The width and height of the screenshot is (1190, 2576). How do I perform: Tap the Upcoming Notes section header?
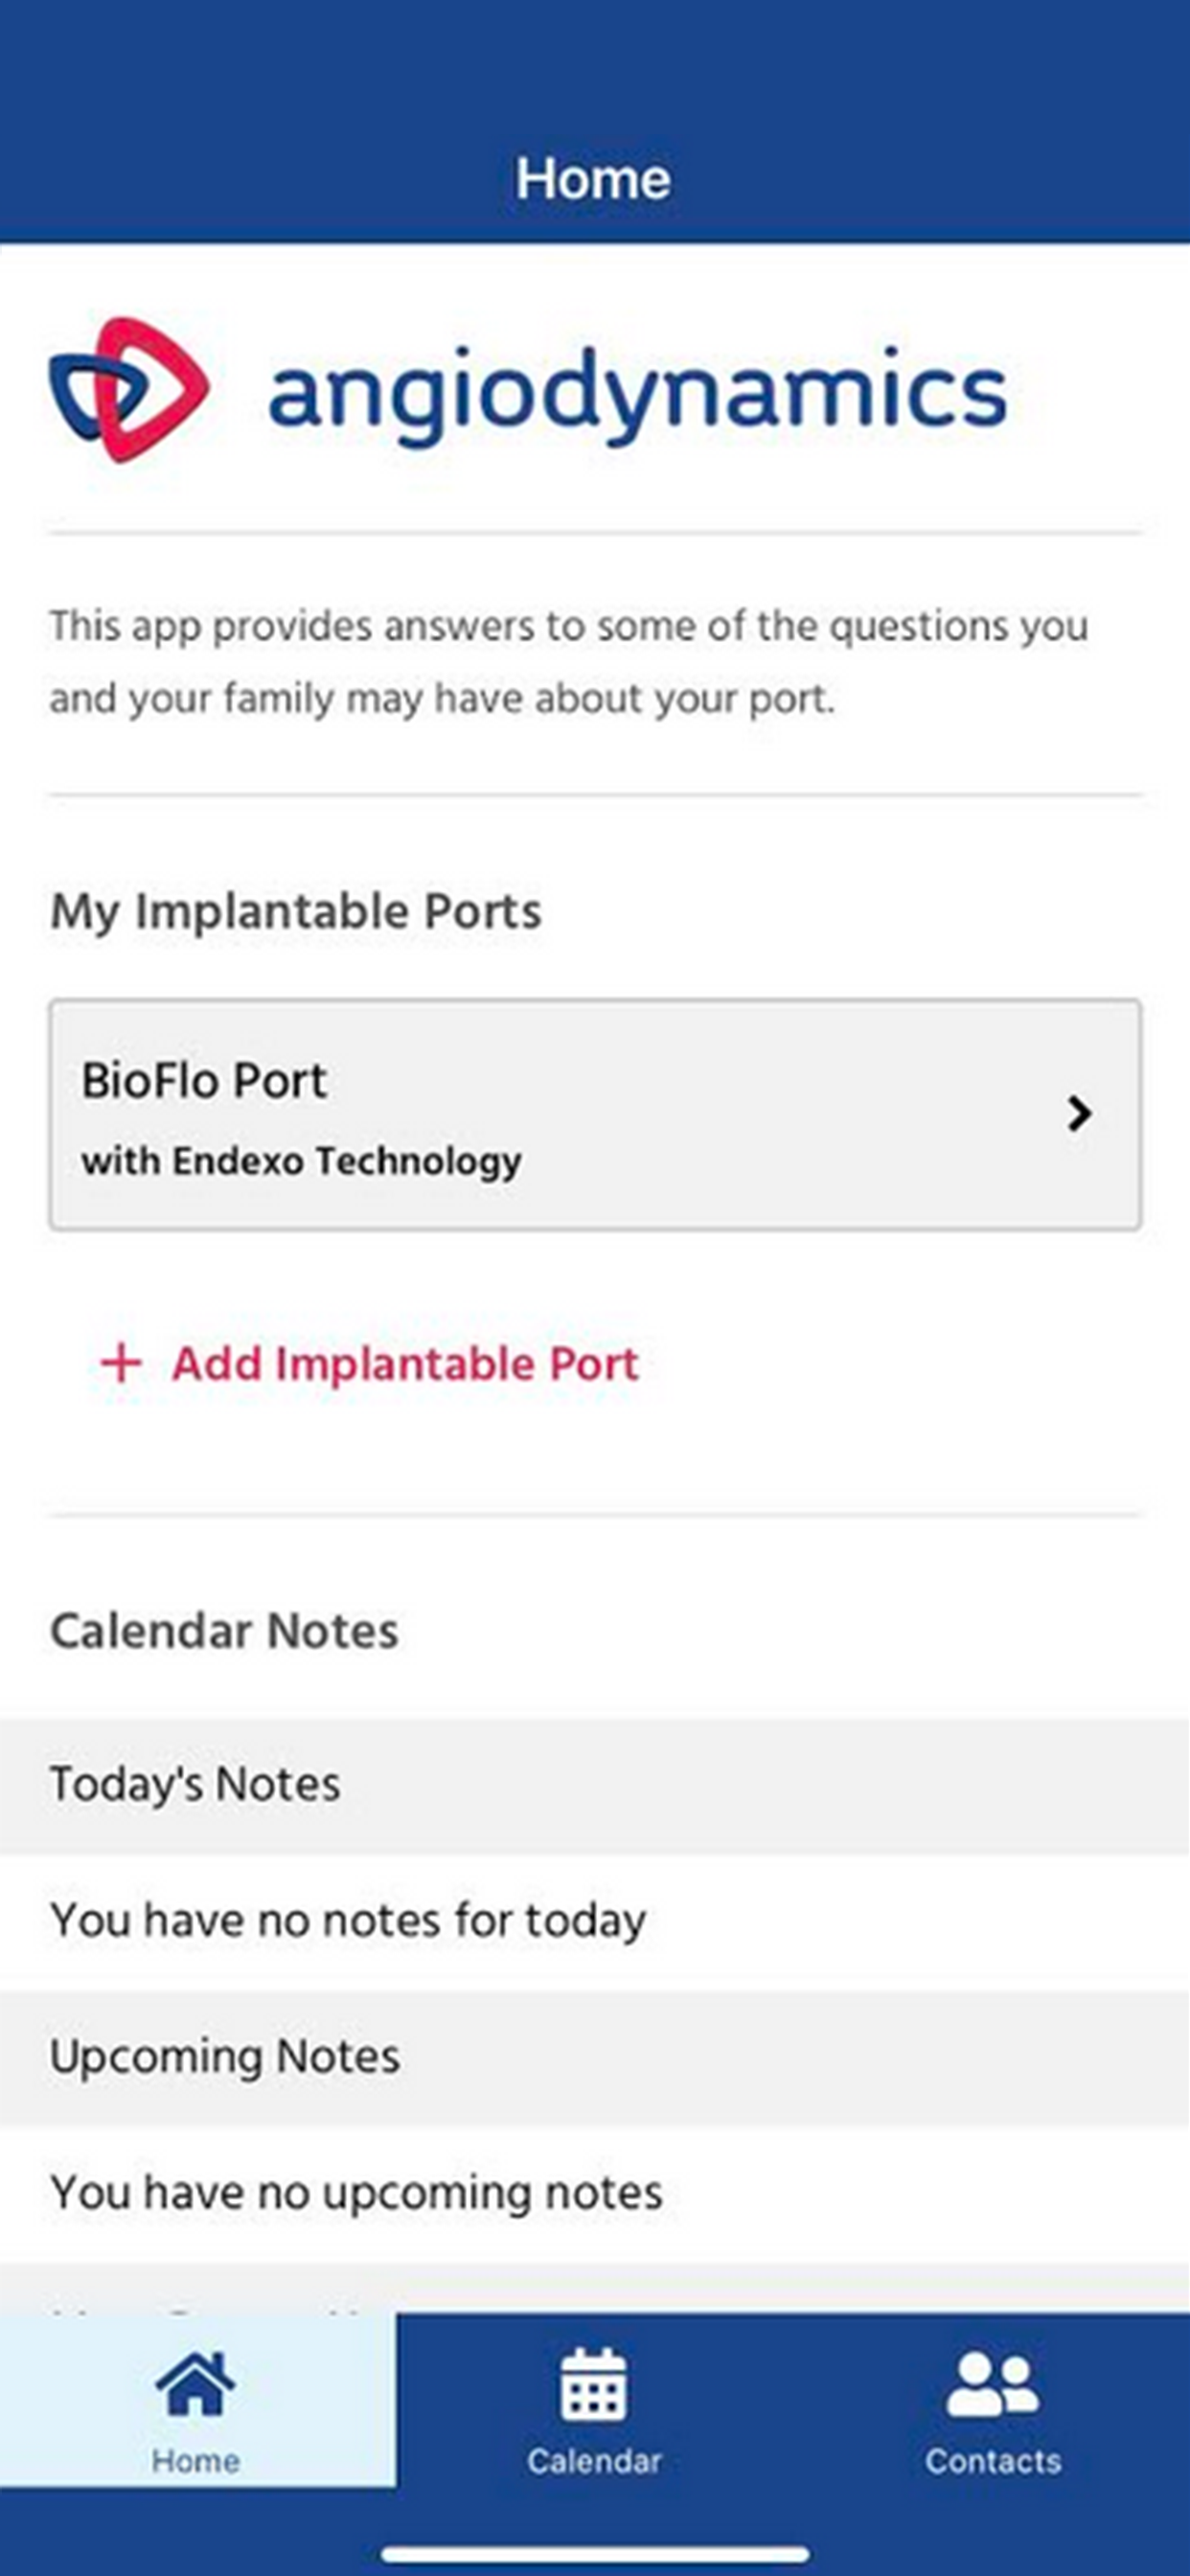click(595, 2058)
